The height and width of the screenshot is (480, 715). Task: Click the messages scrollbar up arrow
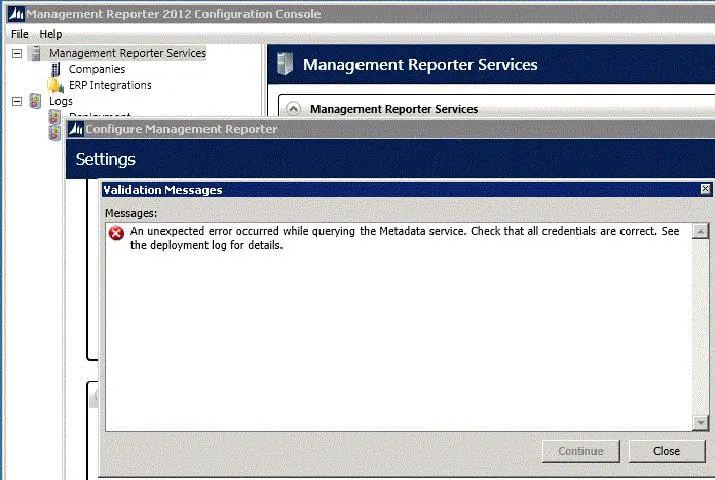point(700,231)
